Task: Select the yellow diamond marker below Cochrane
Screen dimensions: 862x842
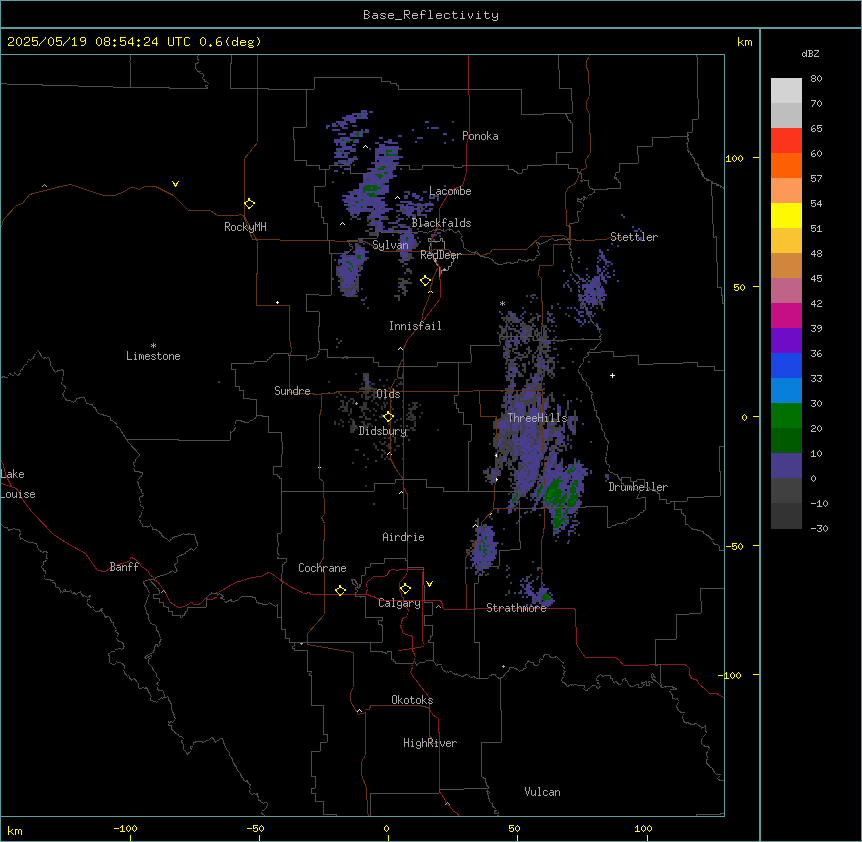Action: (x=340, y=590)
